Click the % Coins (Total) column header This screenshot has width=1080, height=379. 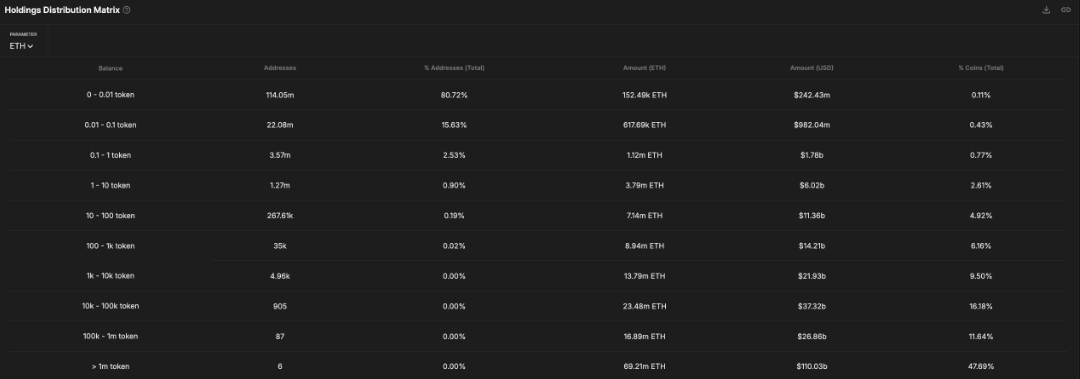(981, 68)
